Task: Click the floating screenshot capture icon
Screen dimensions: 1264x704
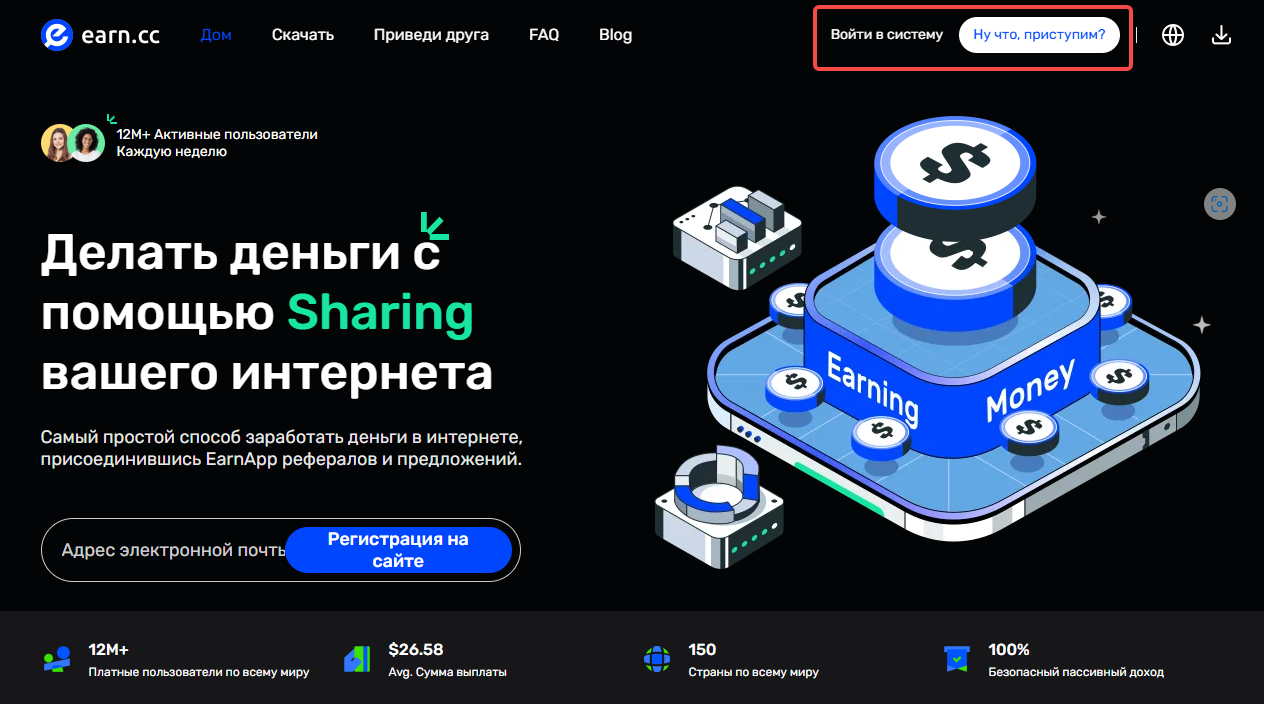Action: tap(1220, 204)
